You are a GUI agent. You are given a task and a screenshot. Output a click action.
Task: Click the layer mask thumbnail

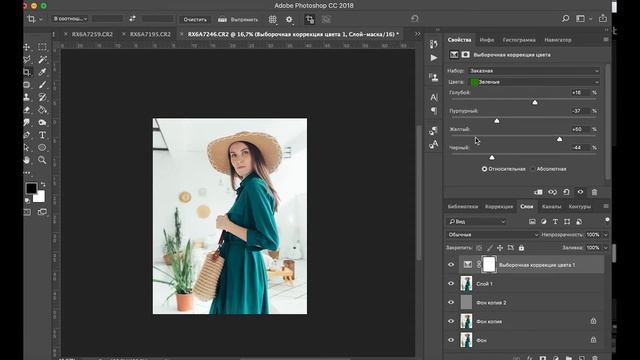point(489,264)
